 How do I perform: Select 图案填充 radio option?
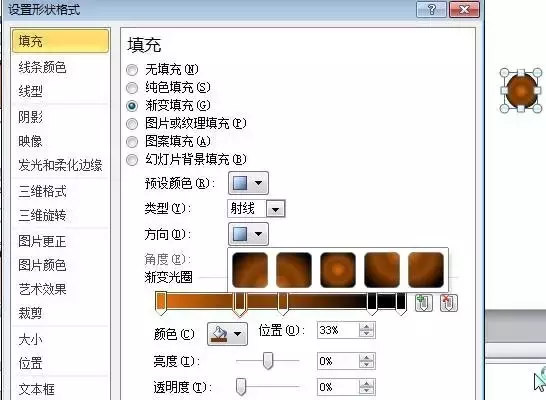point(132,142)
